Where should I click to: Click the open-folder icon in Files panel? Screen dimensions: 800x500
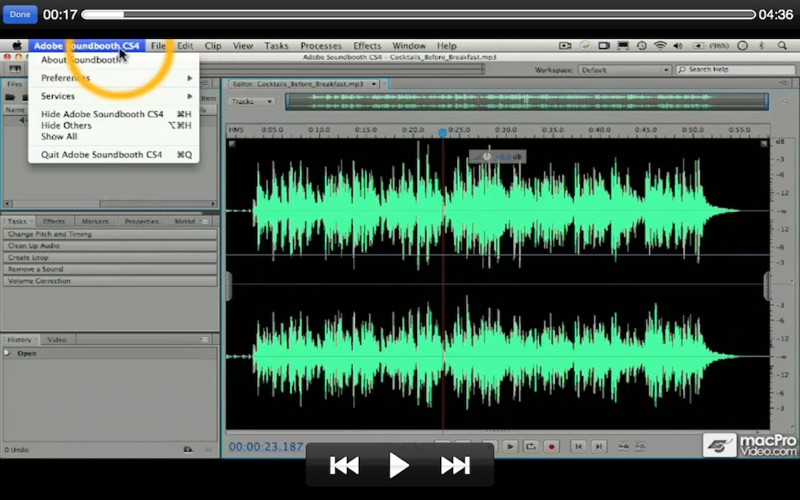tap(10, 97)
